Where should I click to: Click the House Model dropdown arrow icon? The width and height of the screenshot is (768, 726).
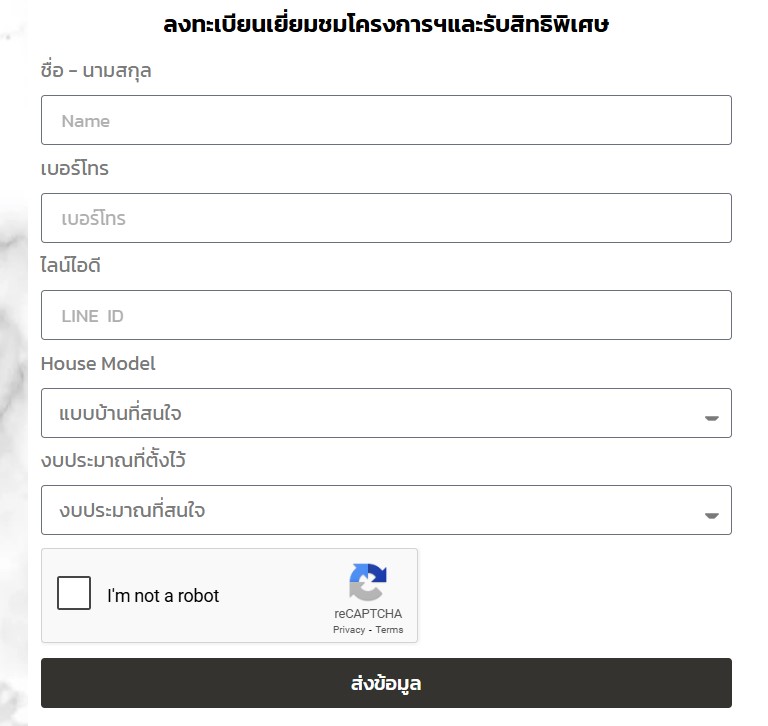click(x=711, y=418)
